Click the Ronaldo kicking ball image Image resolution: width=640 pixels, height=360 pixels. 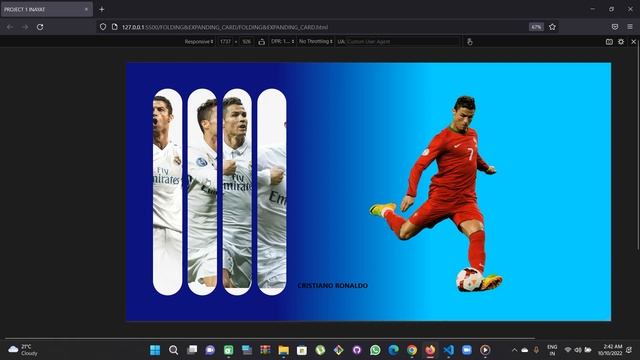coord(437,194)
